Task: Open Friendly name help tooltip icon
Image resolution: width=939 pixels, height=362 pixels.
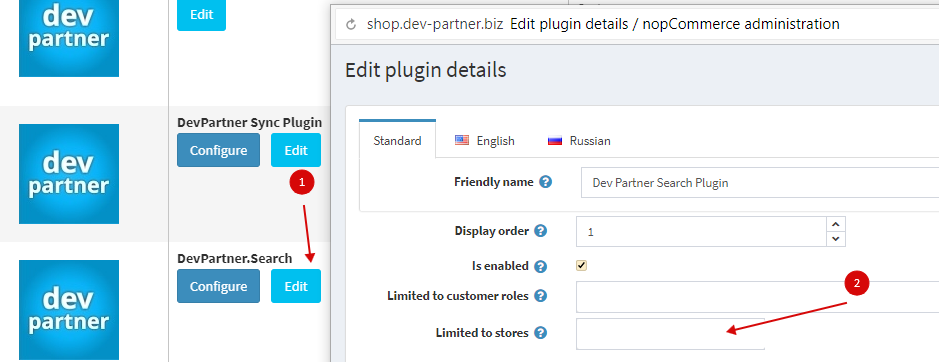Action: point(545,182)
